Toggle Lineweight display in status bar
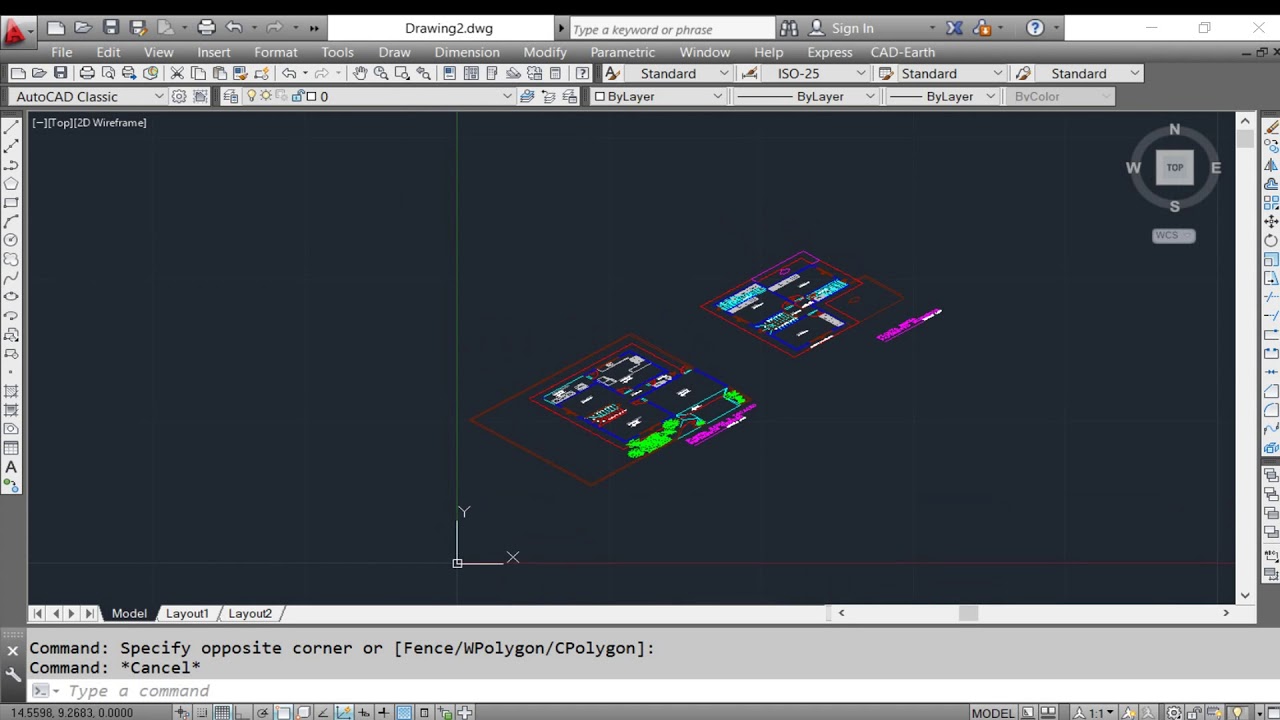This screenshot has width=1280, height=720. click(x=384, y=712)
